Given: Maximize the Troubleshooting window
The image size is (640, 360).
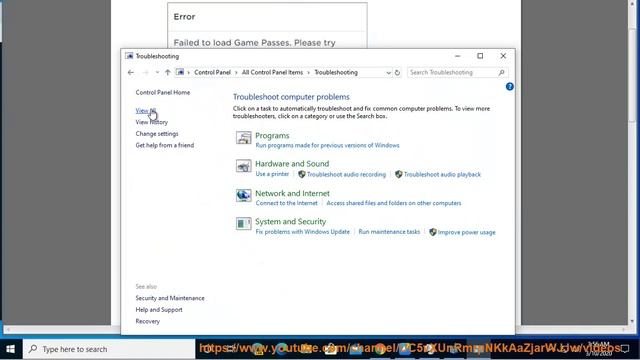Looking at the screenshot, I should tap(480, 56).
